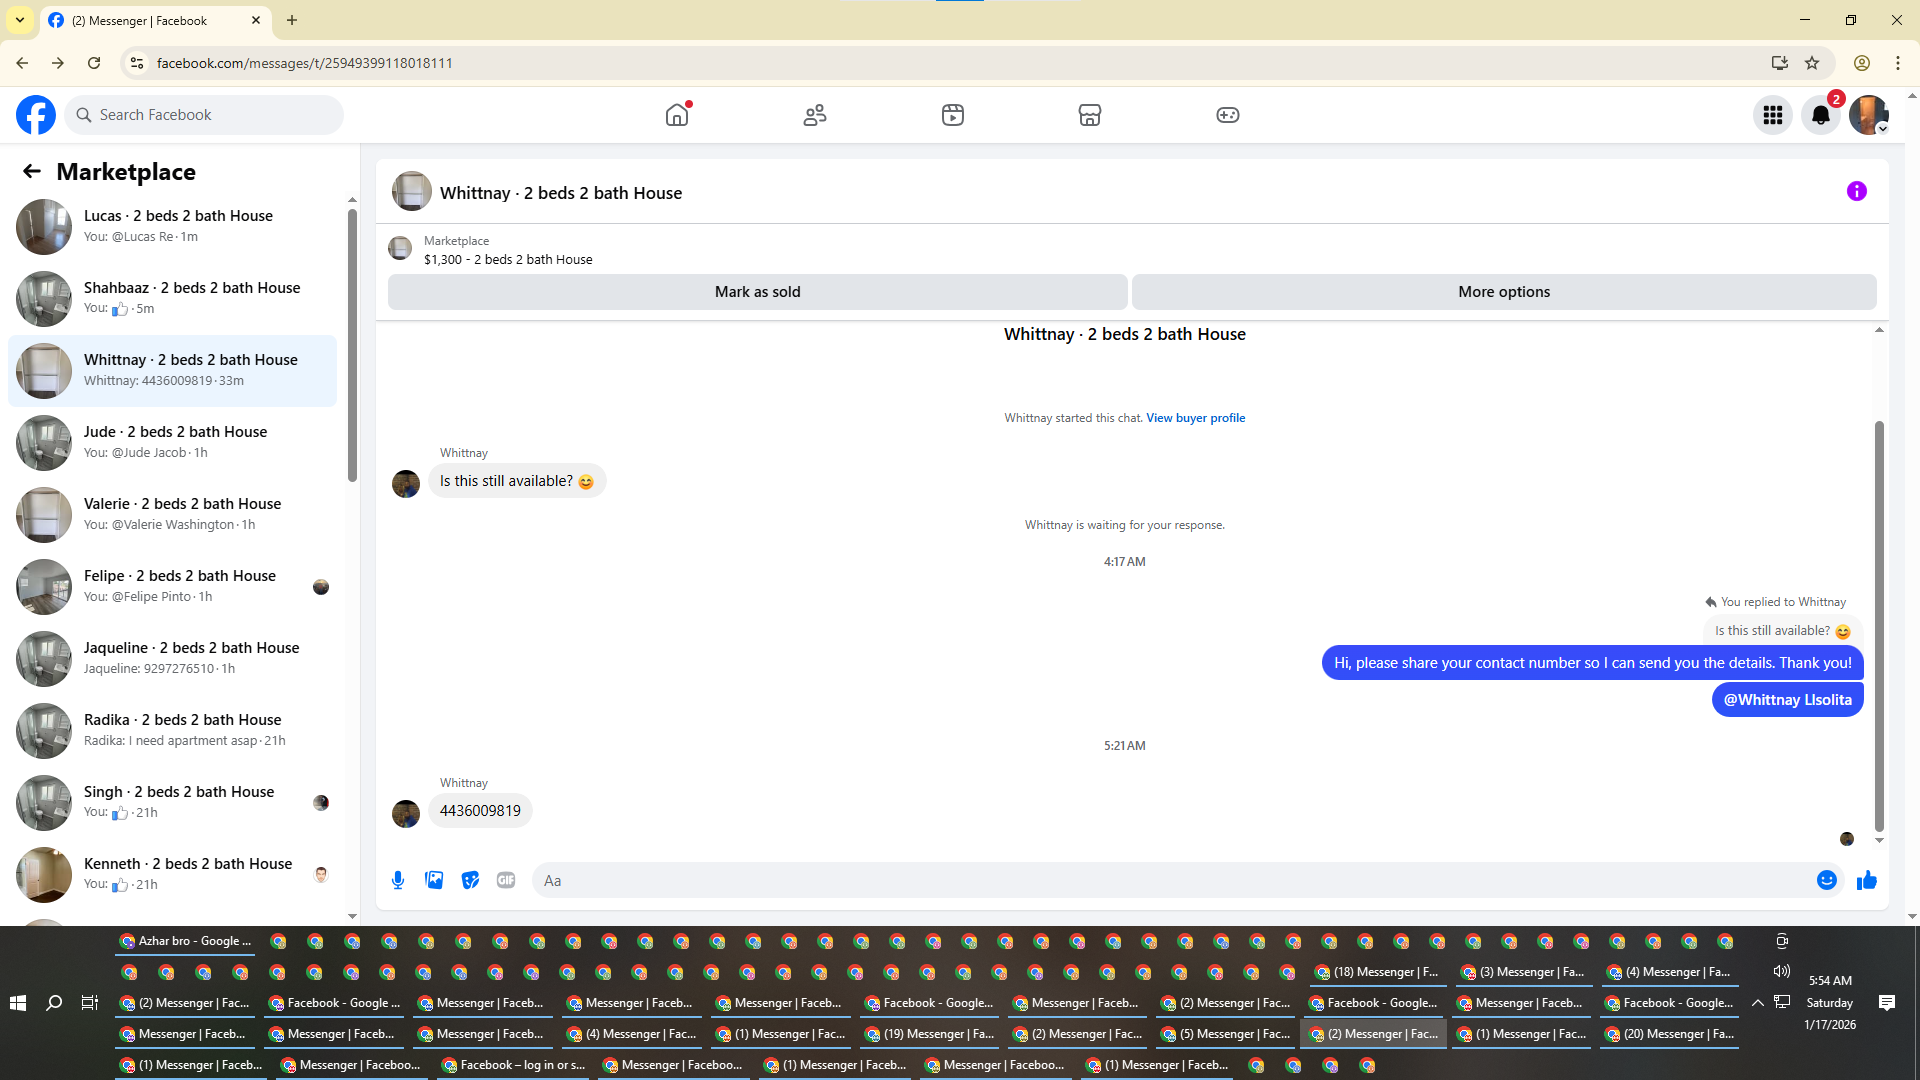Screen dimensions: 1920x1080
Task: Open the GIF picker icon
Action: [506, 880]
